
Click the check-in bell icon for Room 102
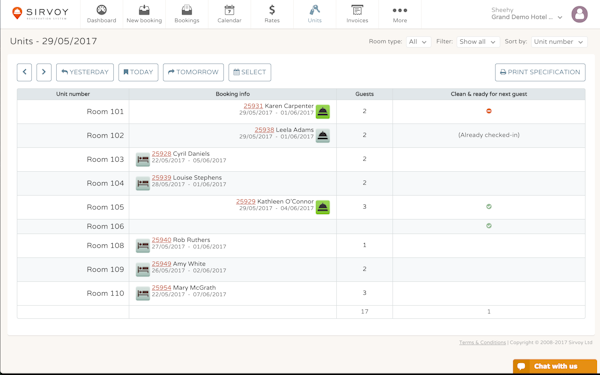323,135
